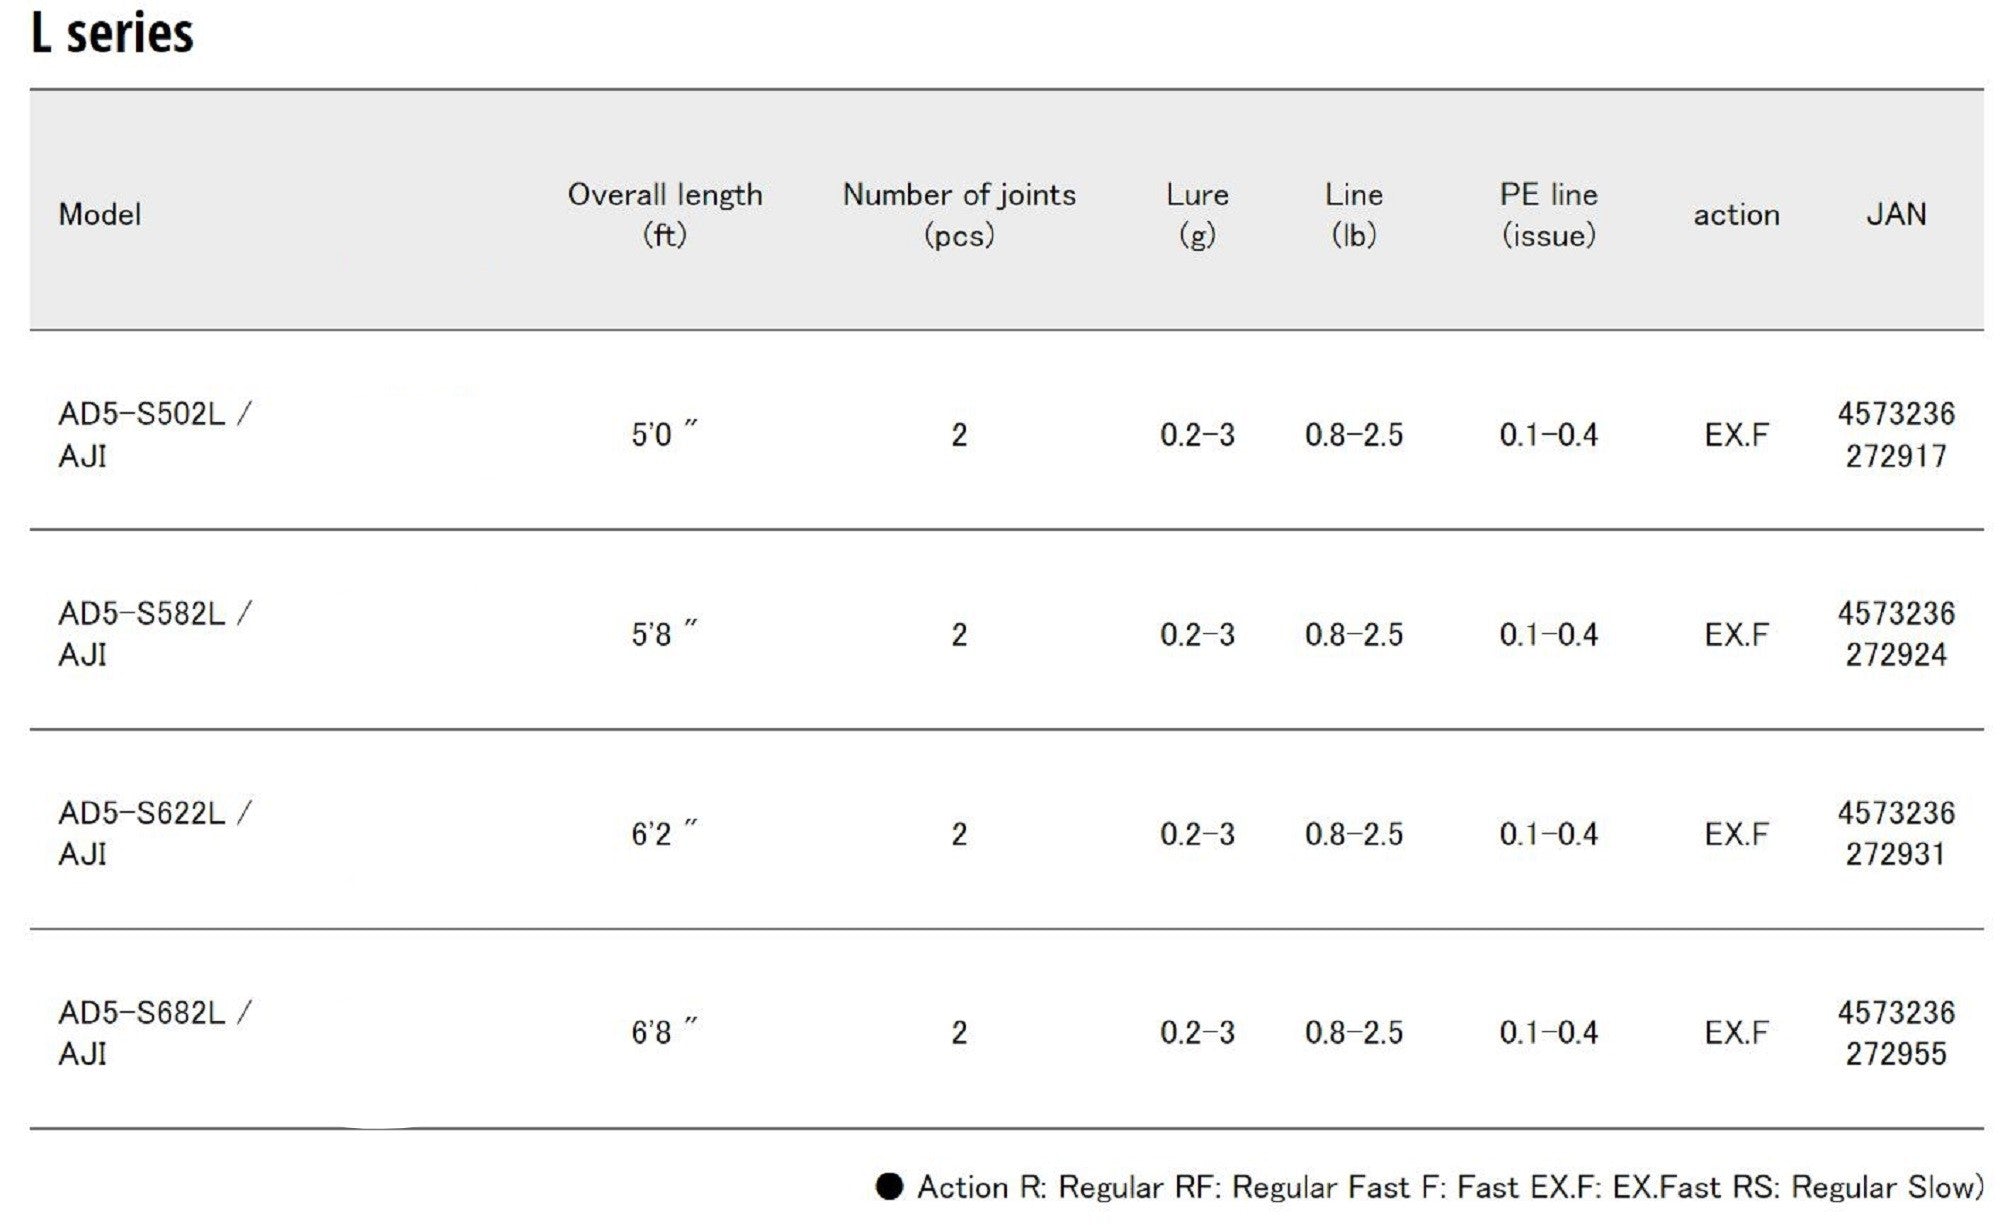This screenshot has width=2000, height=1225.
Task: Click the black bullet before the Action legend
Action: click(889, 1186)
